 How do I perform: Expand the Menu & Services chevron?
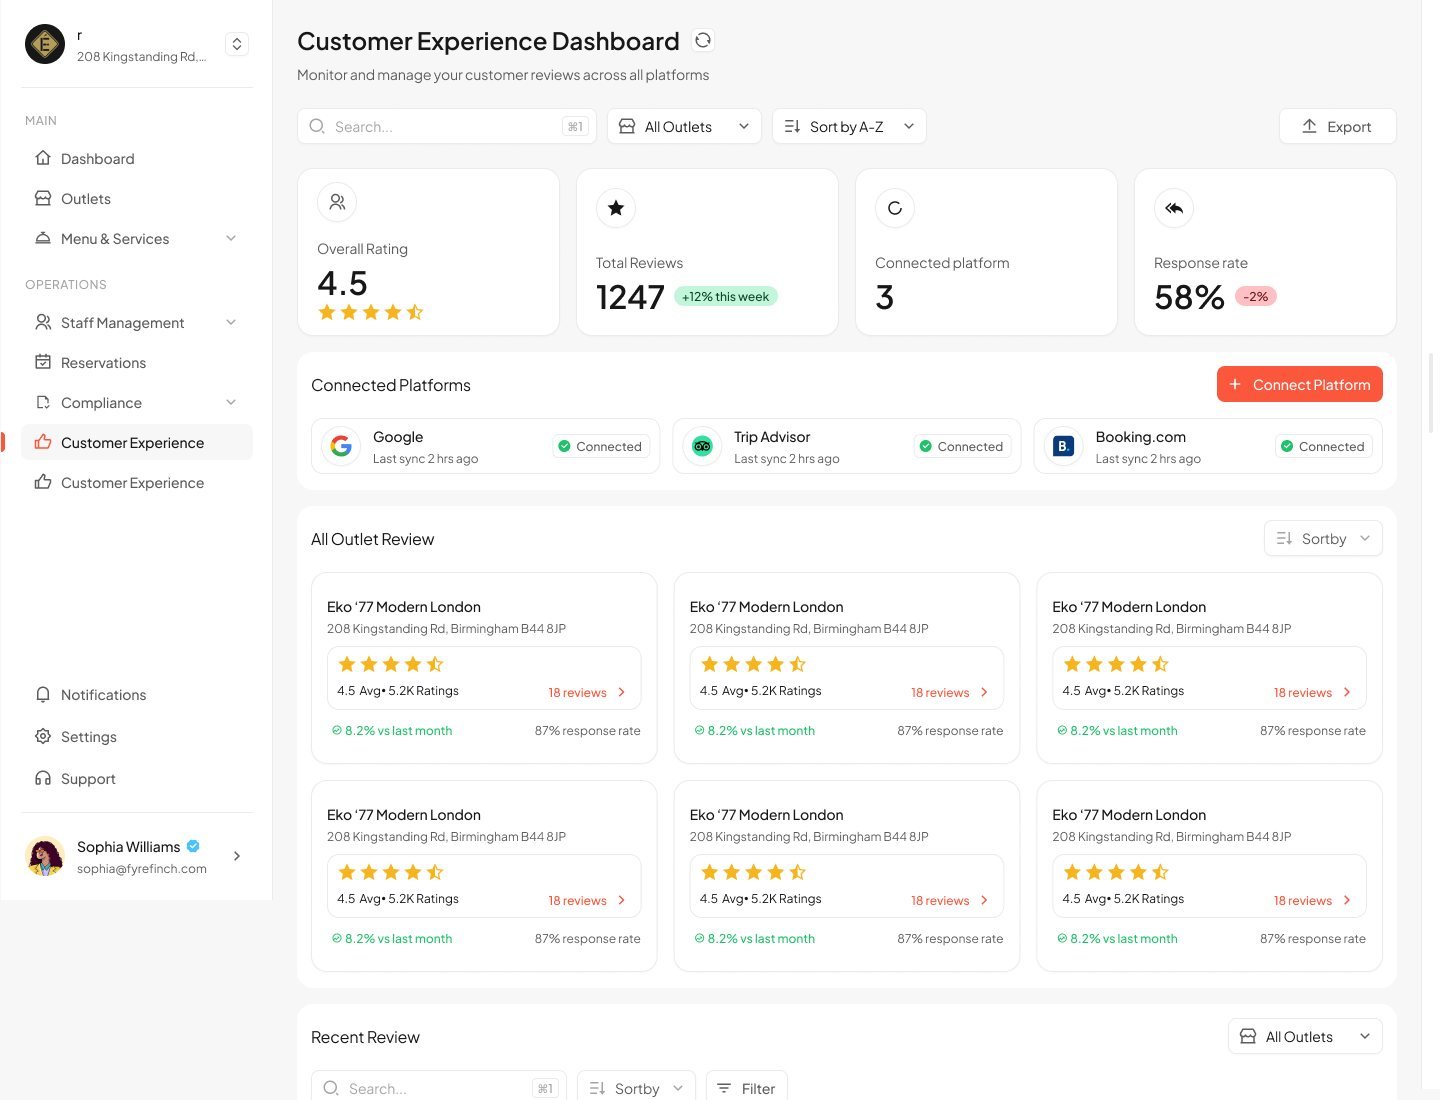[x=231, y=238]
